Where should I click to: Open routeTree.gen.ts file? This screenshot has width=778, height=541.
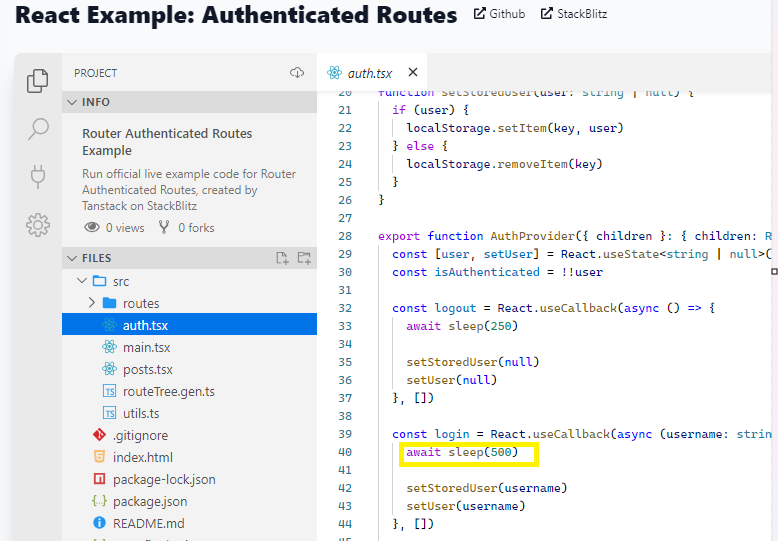169,391
